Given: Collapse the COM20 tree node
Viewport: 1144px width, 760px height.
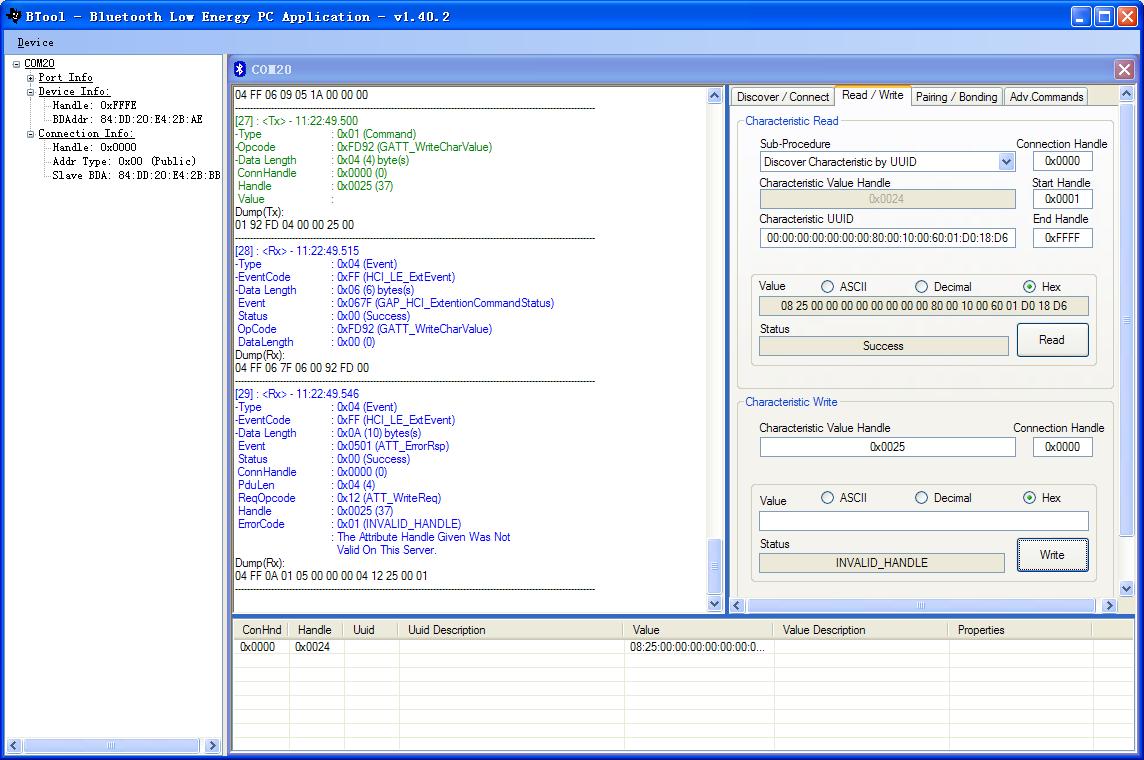Looking at the screenshot, I should (x=16, y=64).
